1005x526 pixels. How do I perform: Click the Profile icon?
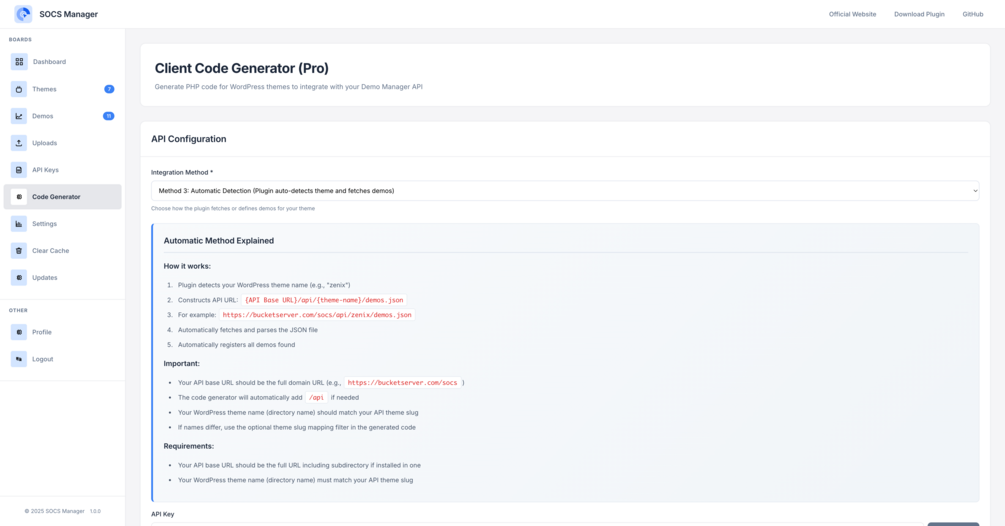[x=19, y=332]
